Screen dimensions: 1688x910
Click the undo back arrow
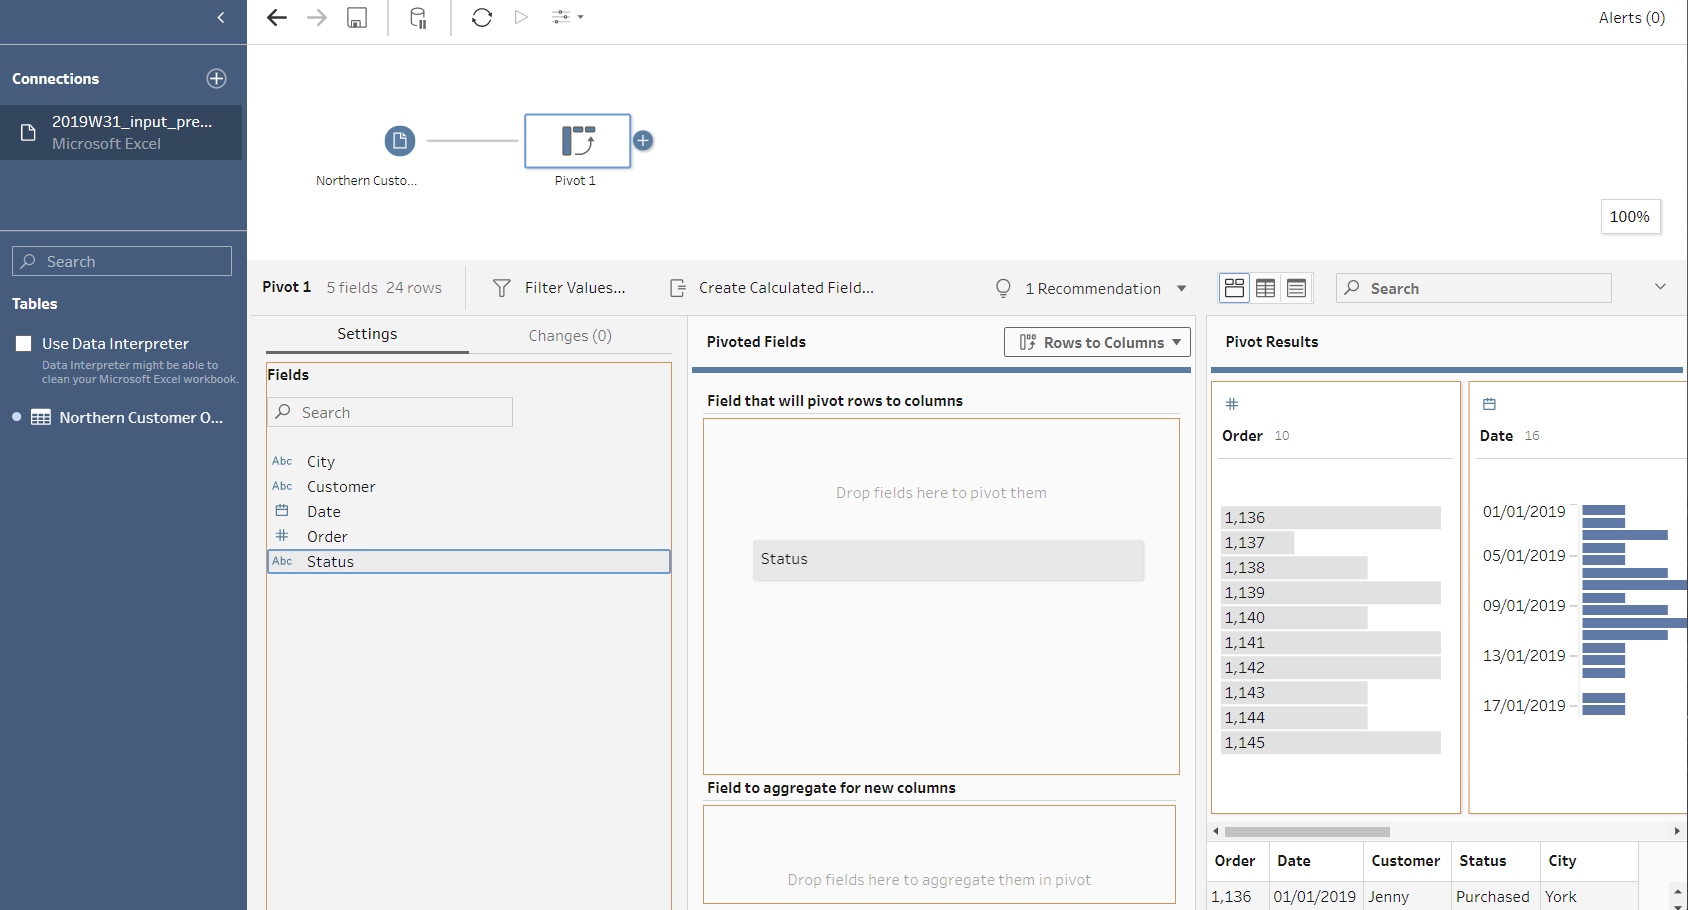tap(277, 18)
